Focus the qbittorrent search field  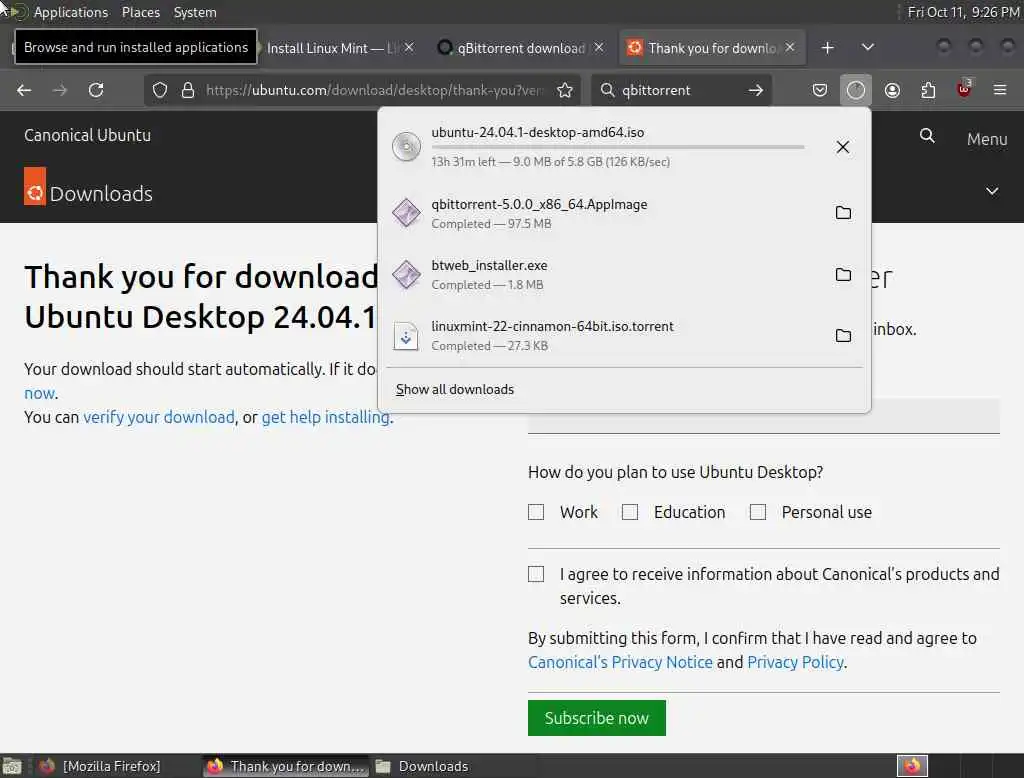[681, 90]
